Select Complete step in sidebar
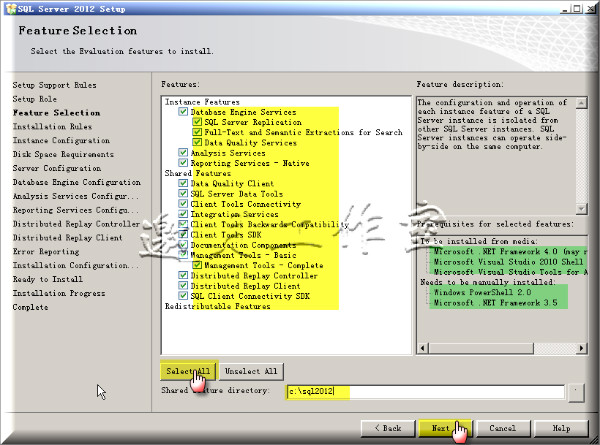The height and width of the screenshot is (445, 600). click(30, 307)
